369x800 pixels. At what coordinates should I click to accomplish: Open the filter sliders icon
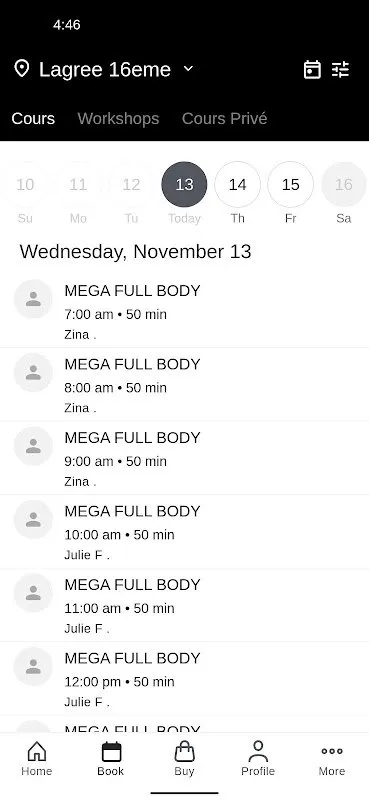point(340,69)
